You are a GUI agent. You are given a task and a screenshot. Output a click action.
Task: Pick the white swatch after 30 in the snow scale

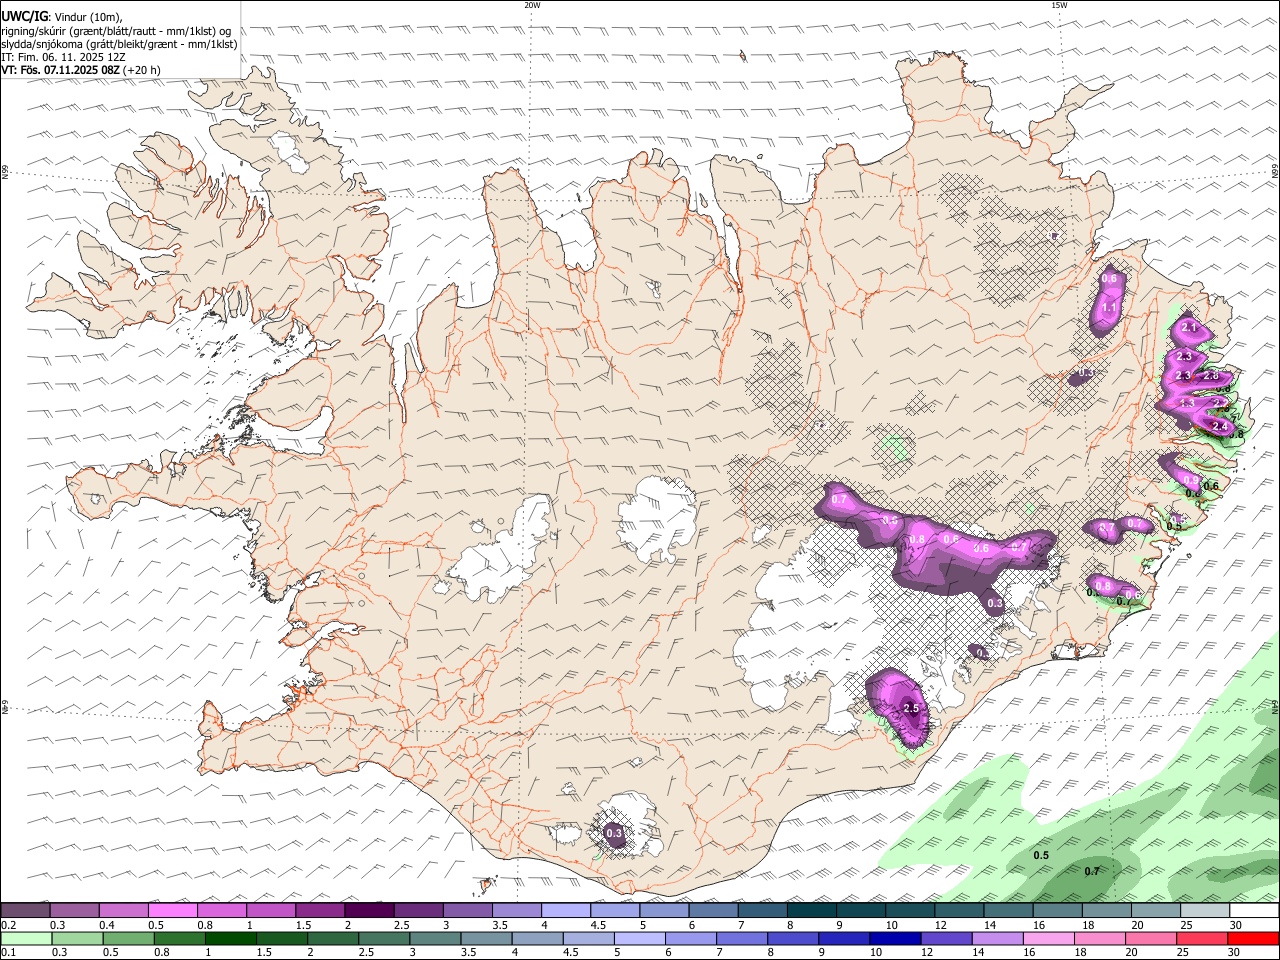pos(1253,910)
